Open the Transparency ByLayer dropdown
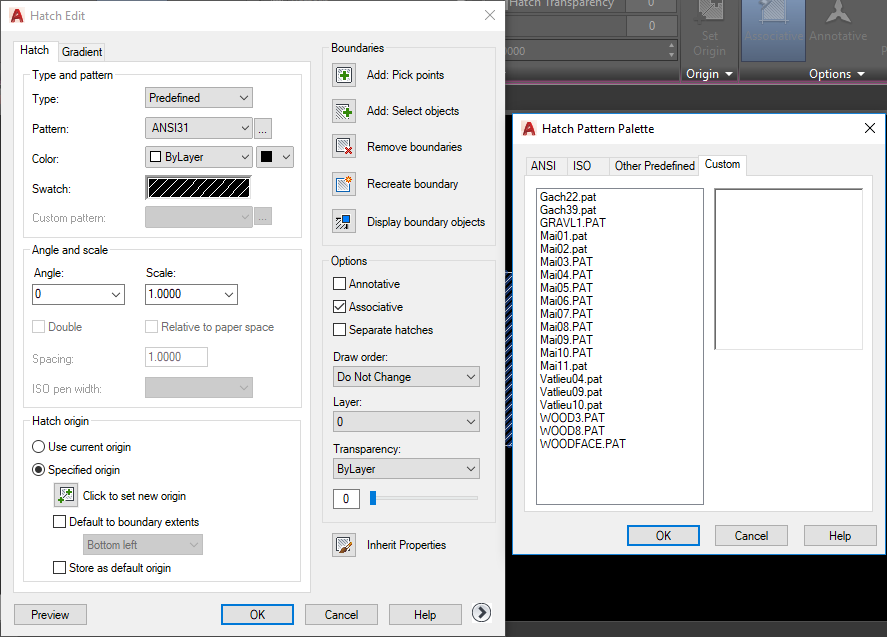 (406, 468)
